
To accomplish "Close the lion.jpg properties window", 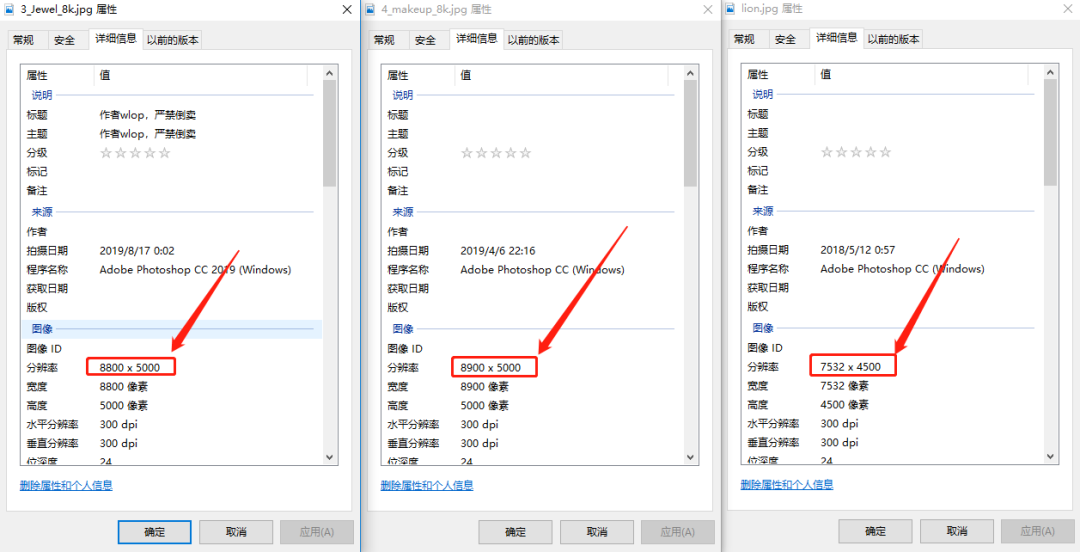I will pyautogui.click(x=1066, y=9).
